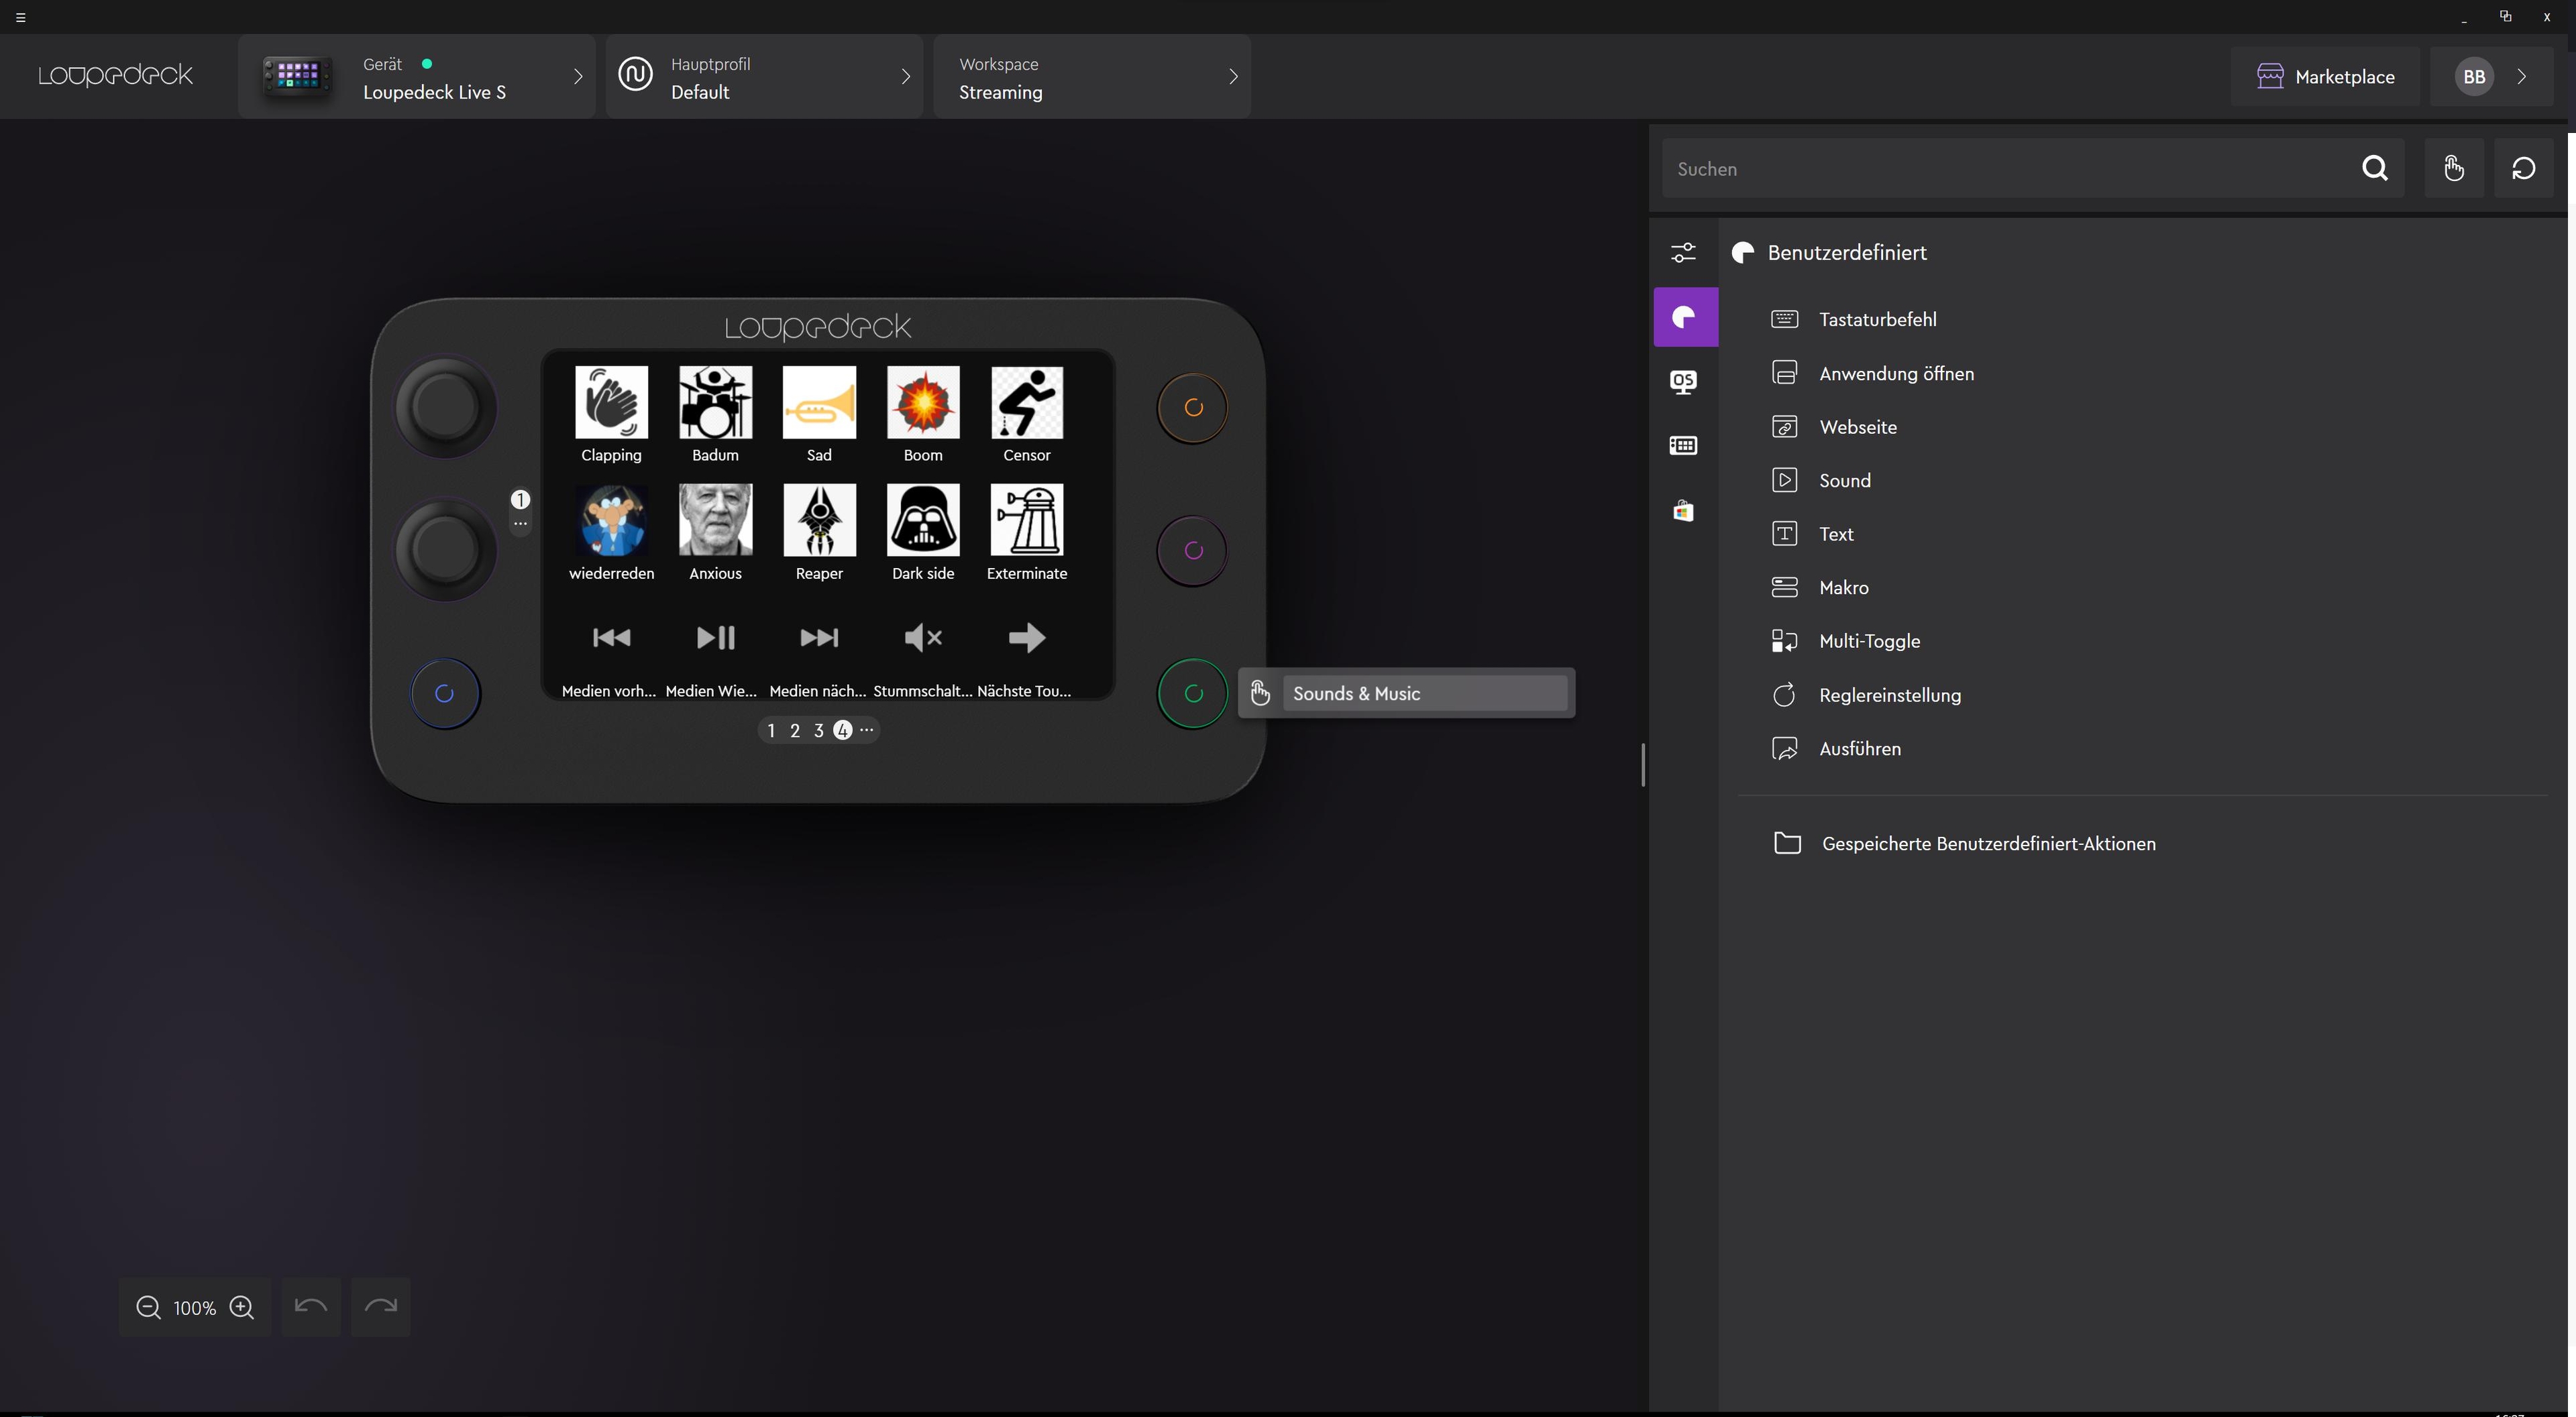Viewport: 2576px width, 1417px height.
Task: Click the zoom-in plus magnifier
Action: click(242, 1307)
